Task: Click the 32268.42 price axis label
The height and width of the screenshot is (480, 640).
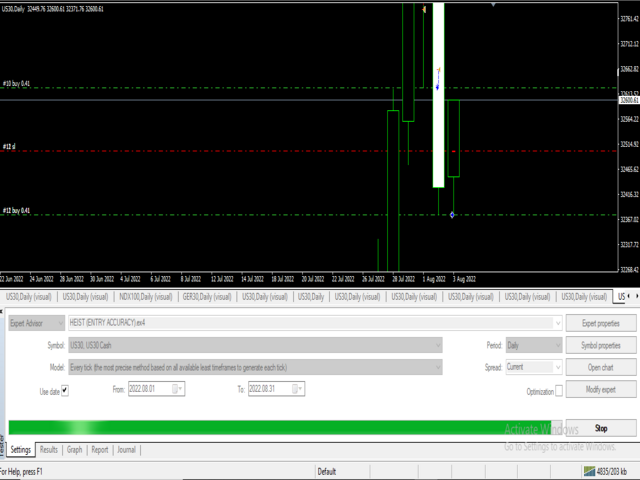Action: [x=629, y=270]
